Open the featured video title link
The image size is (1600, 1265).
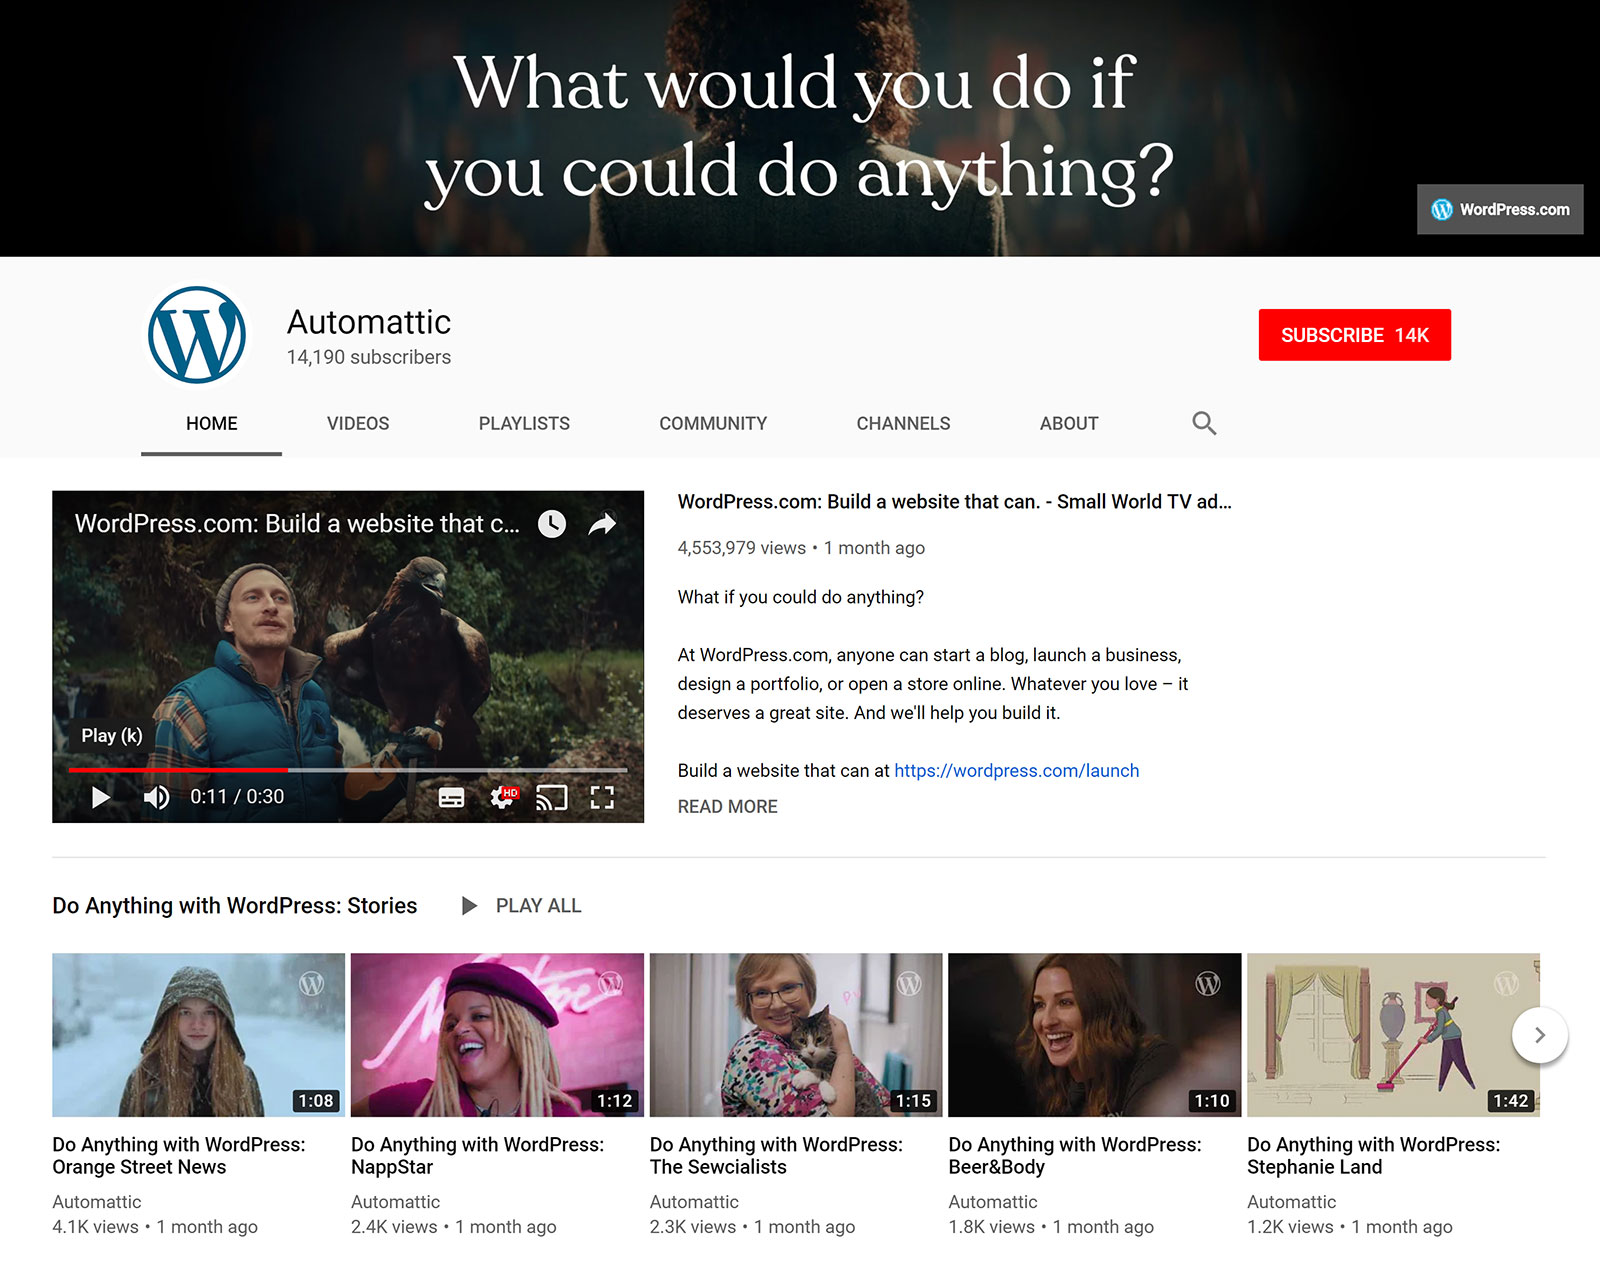click(954, 502)
